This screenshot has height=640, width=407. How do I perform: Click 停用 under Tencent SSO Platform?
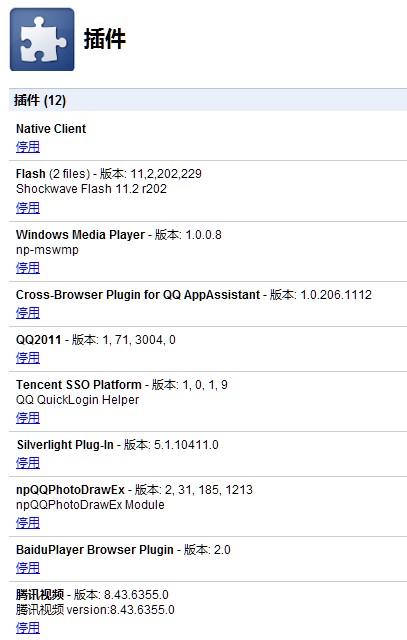point(28,418)
